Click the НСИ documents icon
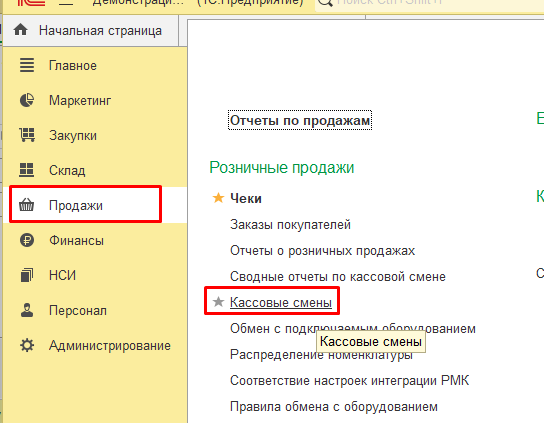Viewport: 544px width, 423px height. (x=27, y=275)
